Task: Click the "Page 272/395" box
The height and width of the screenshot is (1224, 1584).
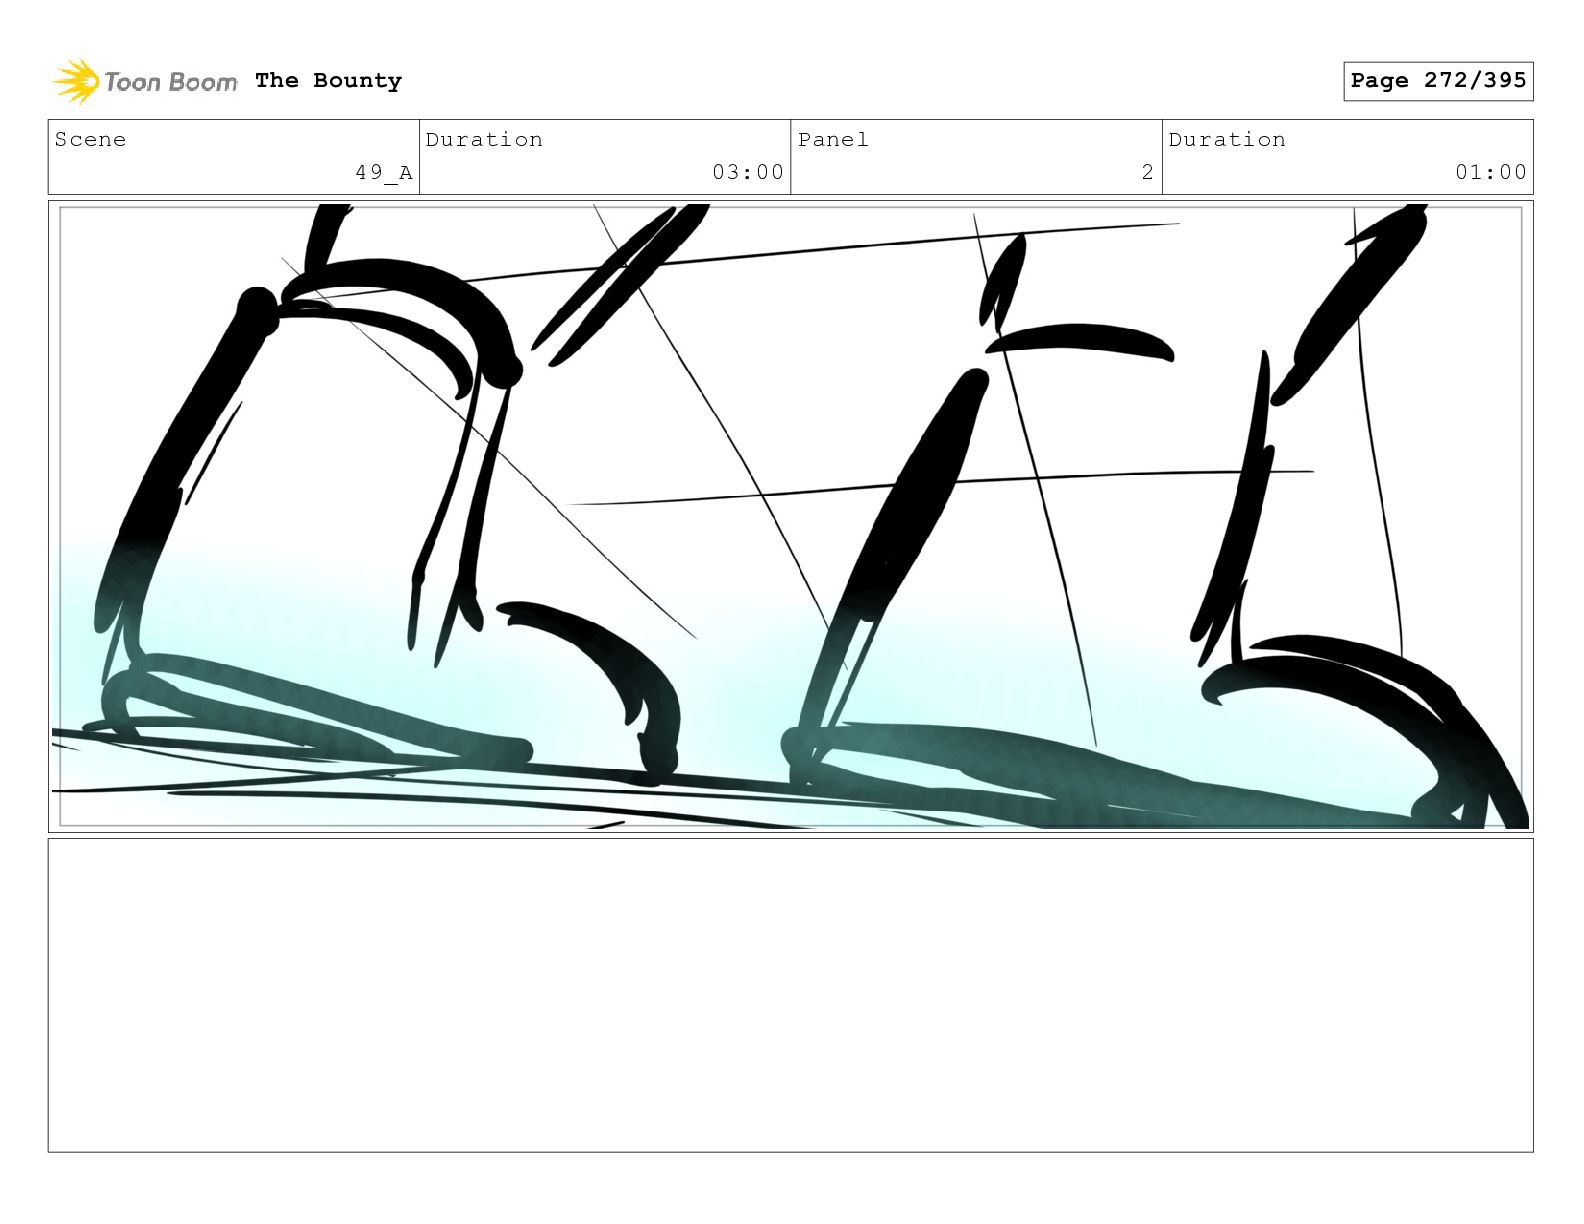Action: (1438, 81)
